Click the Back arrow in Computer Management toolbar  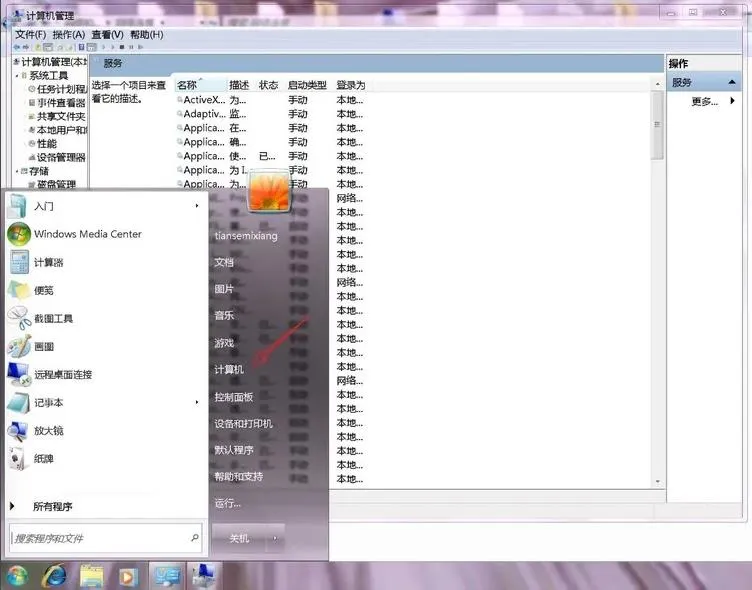pos(17,47)
